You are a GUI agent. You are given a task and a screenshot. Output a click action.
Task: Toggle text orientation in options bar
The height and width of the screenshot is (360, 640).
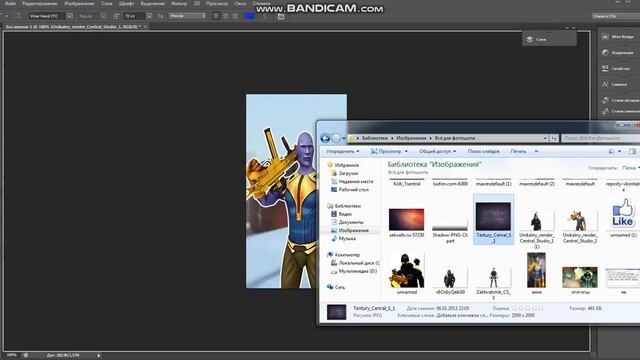[x=18, y=16]
